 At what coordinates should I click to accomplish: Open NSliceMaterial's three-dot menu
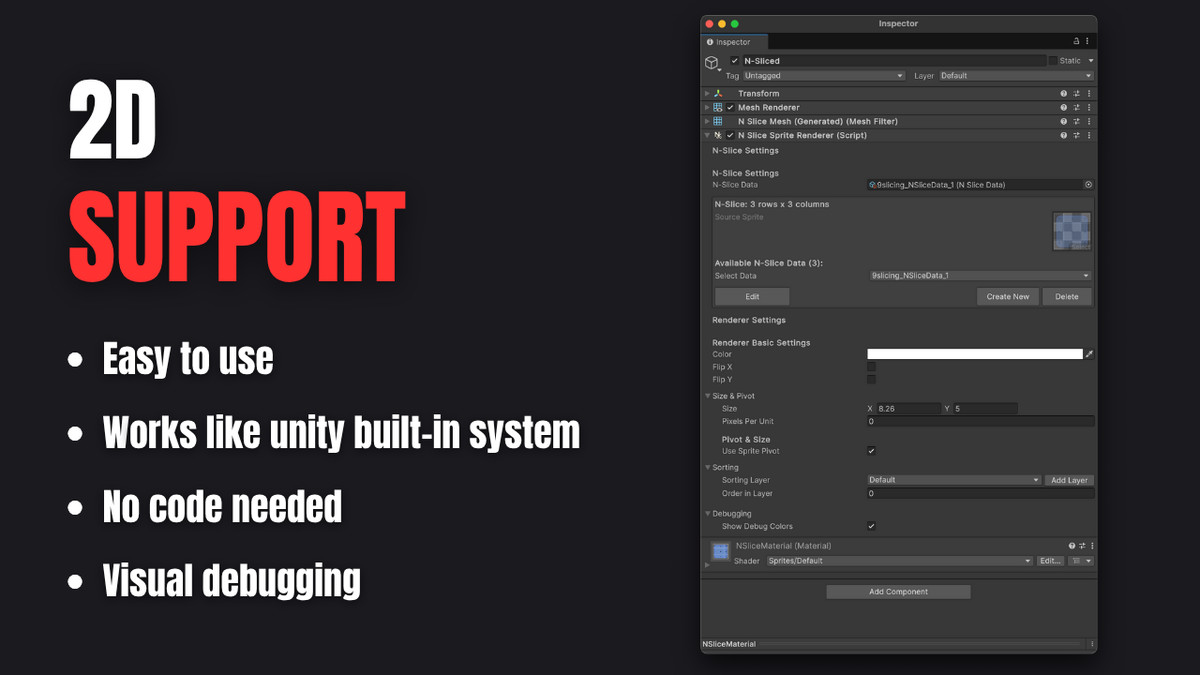click(x=1091, y=546)
